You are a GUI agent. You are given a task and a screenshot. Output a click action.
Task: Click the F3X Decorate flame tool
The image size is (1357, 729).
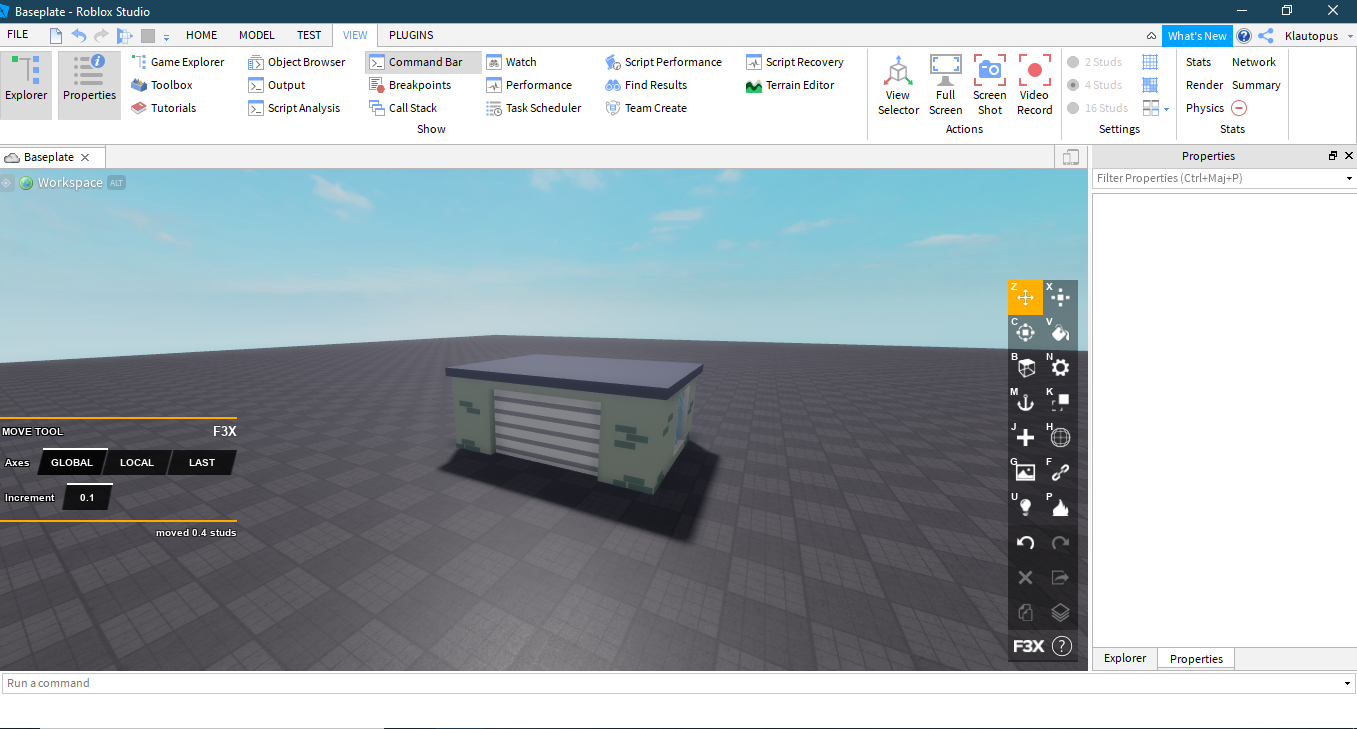[x=1060, y=508]
